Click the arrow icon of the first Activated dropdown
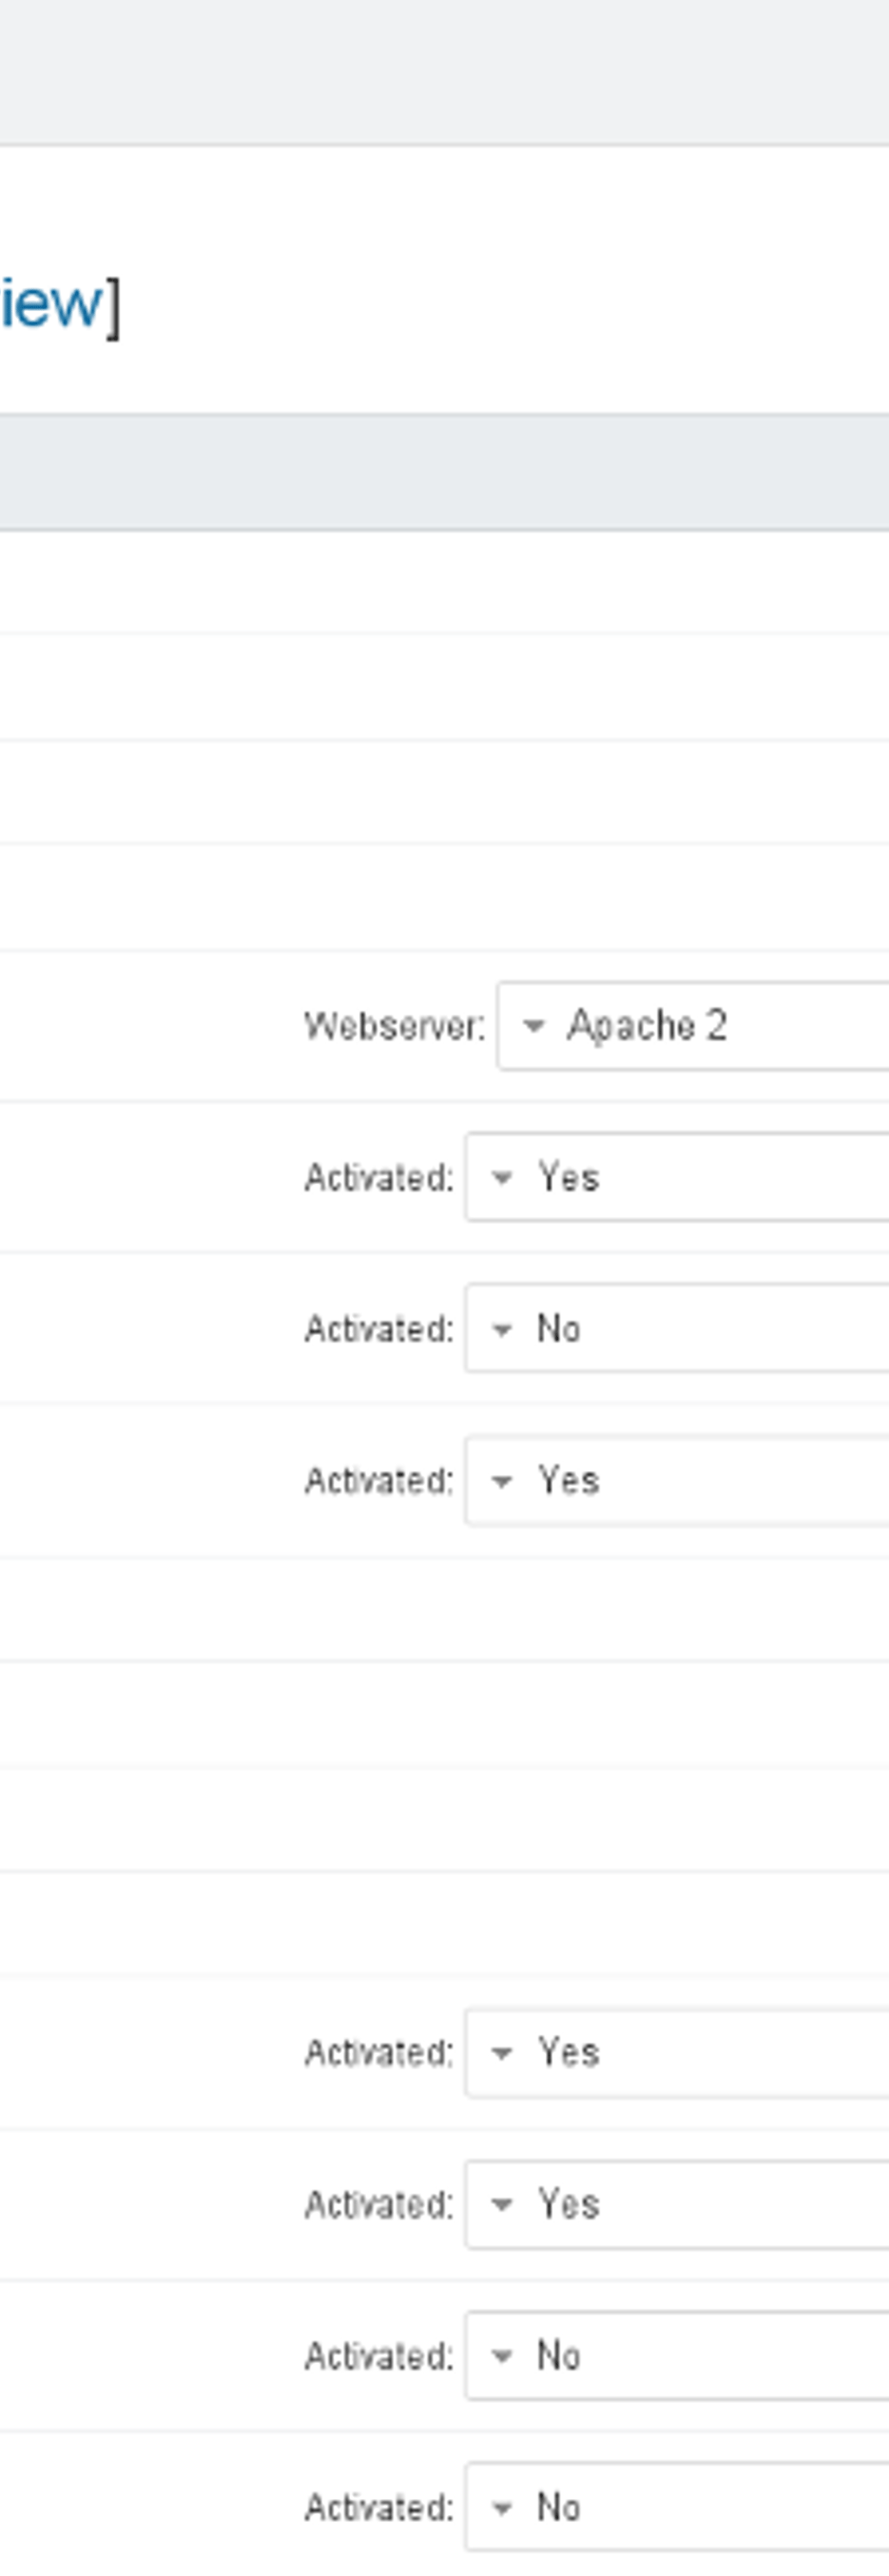Image resolution: width=889 pixels, height=2576 pixels. [502, 1178]
